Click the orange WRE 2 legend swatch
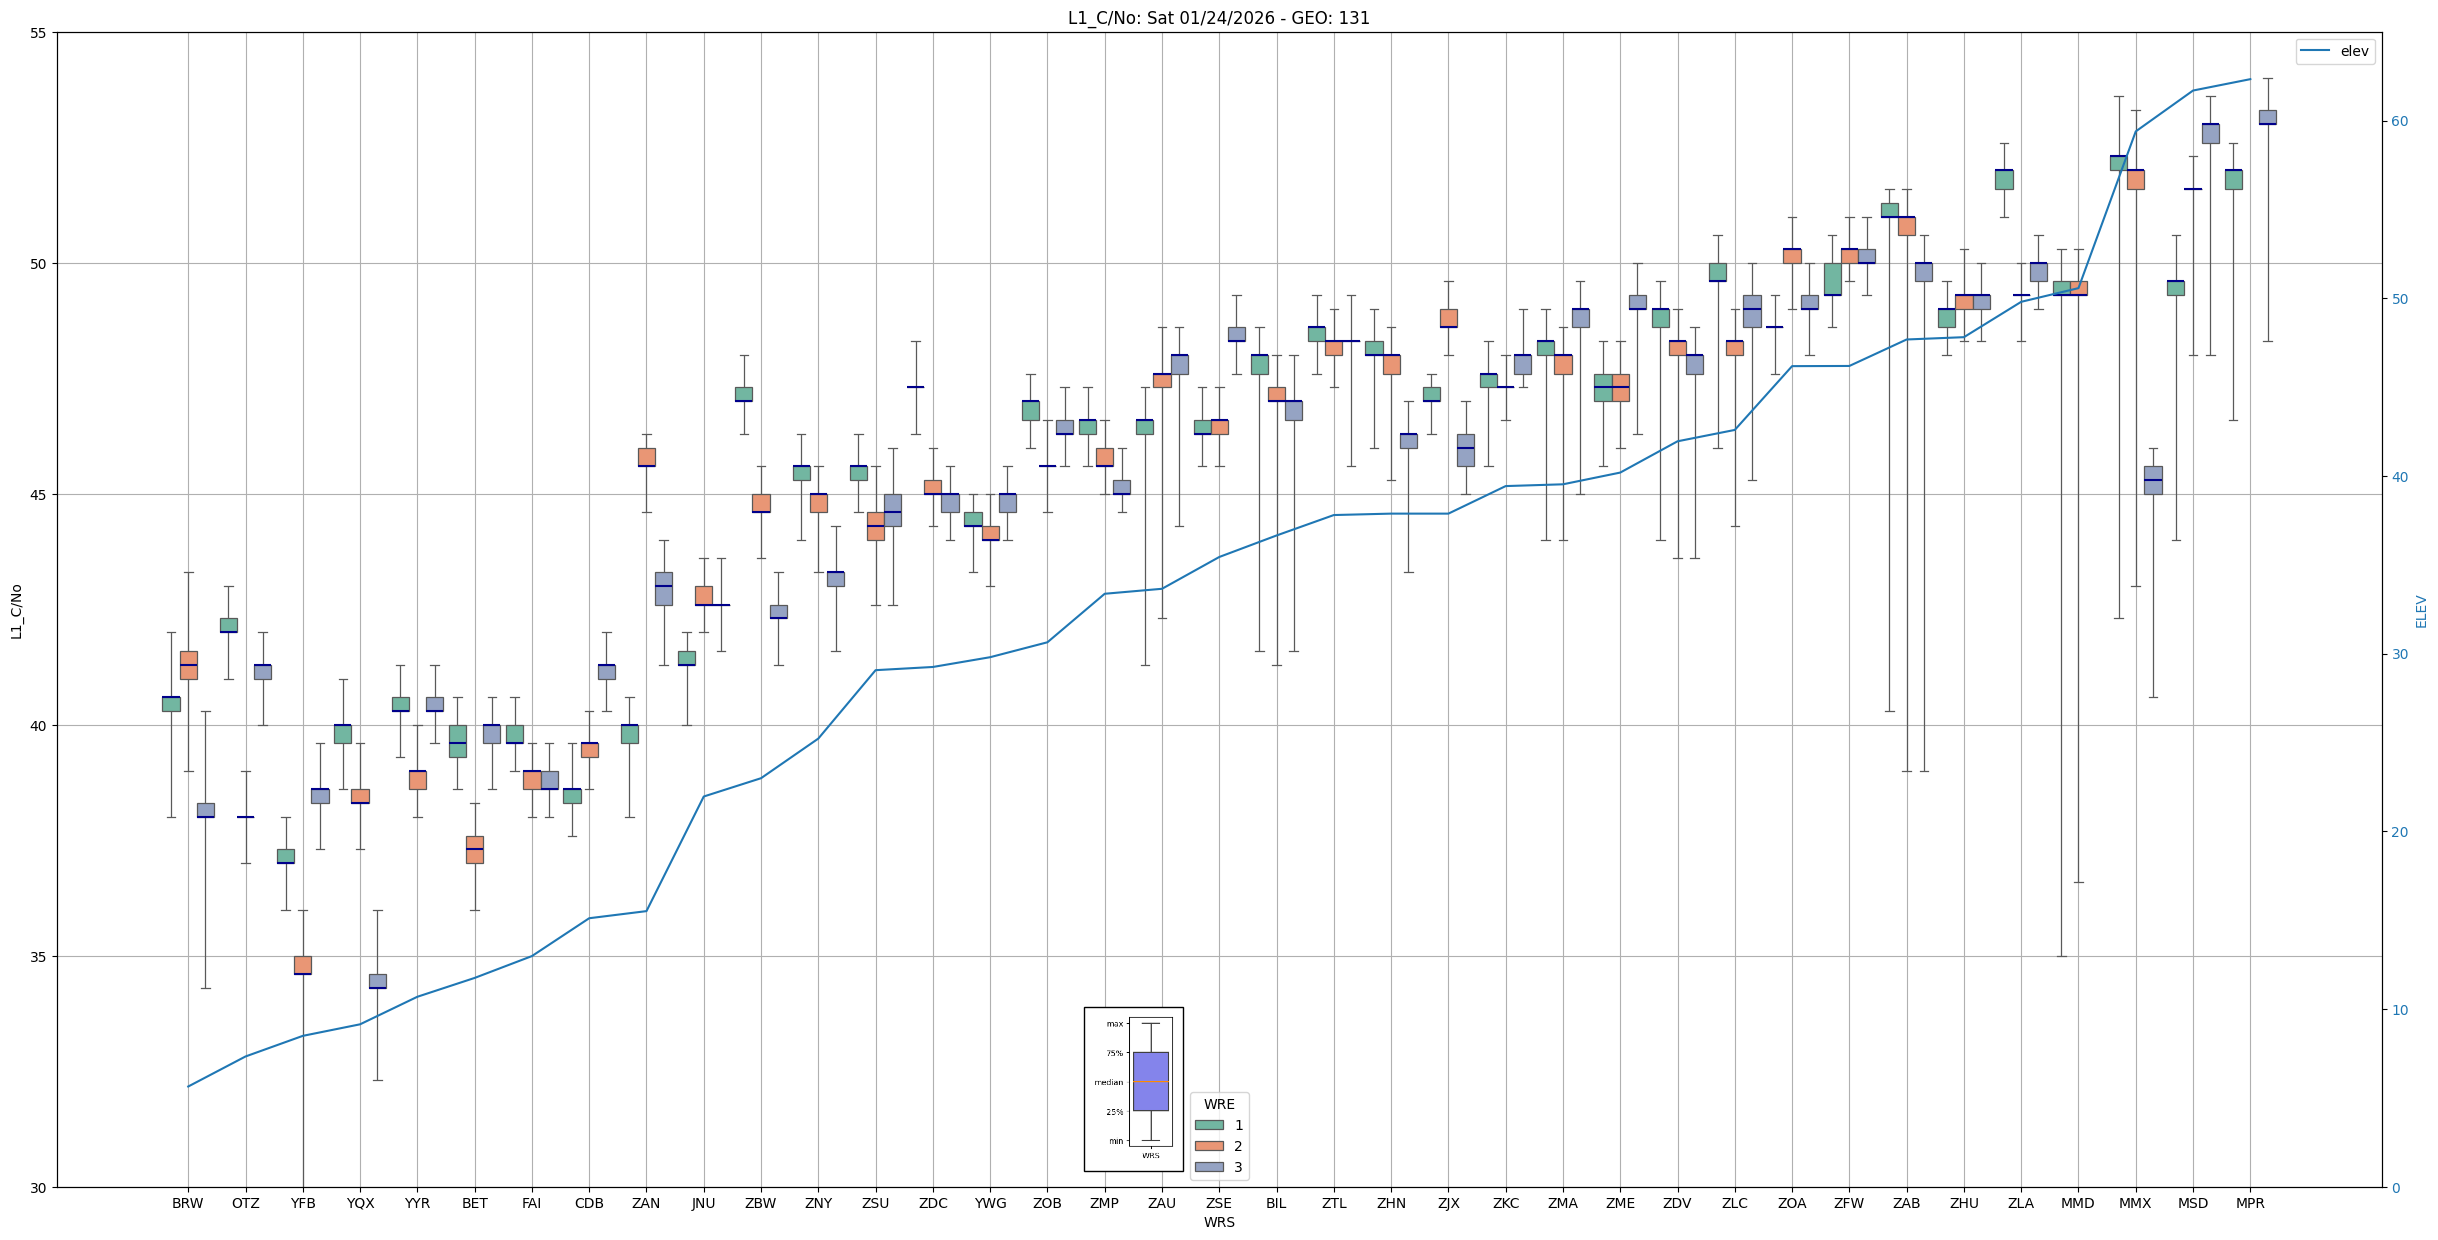2438x1240 pixels. click(1208, 1146)
